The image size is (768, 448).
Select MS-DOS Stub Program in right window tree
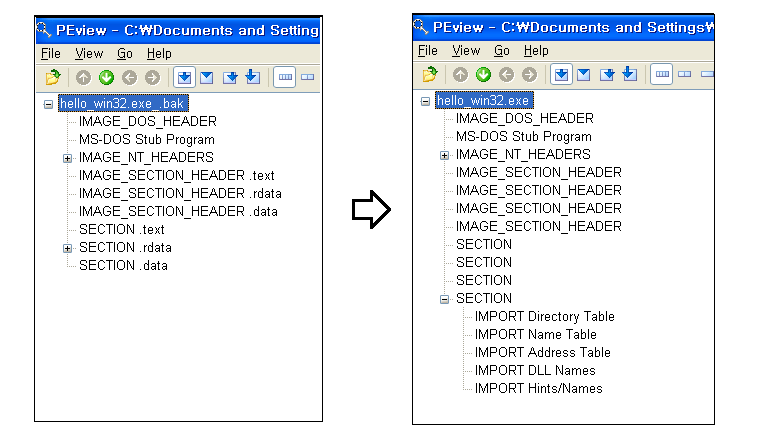(523, 137)
